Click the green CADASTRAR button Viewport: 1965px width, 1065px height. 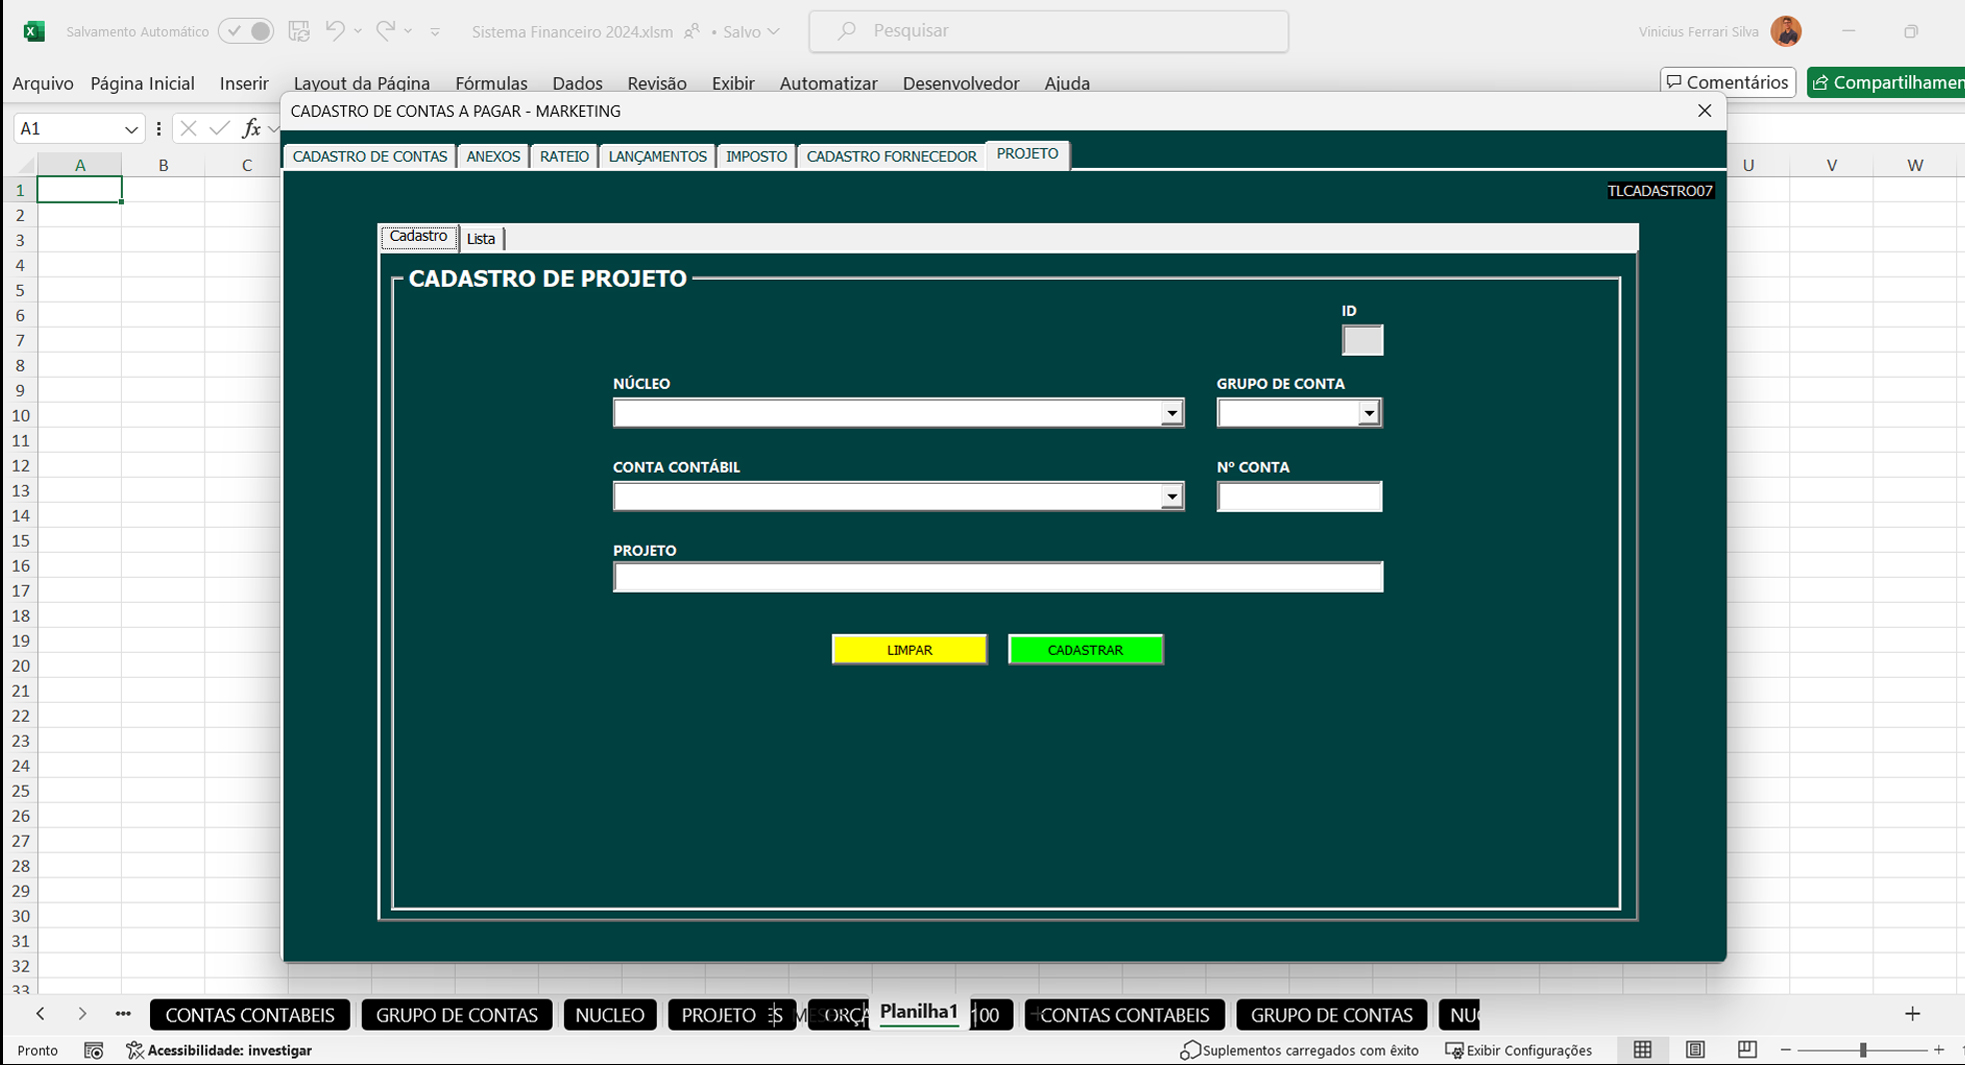[1085, 650]
